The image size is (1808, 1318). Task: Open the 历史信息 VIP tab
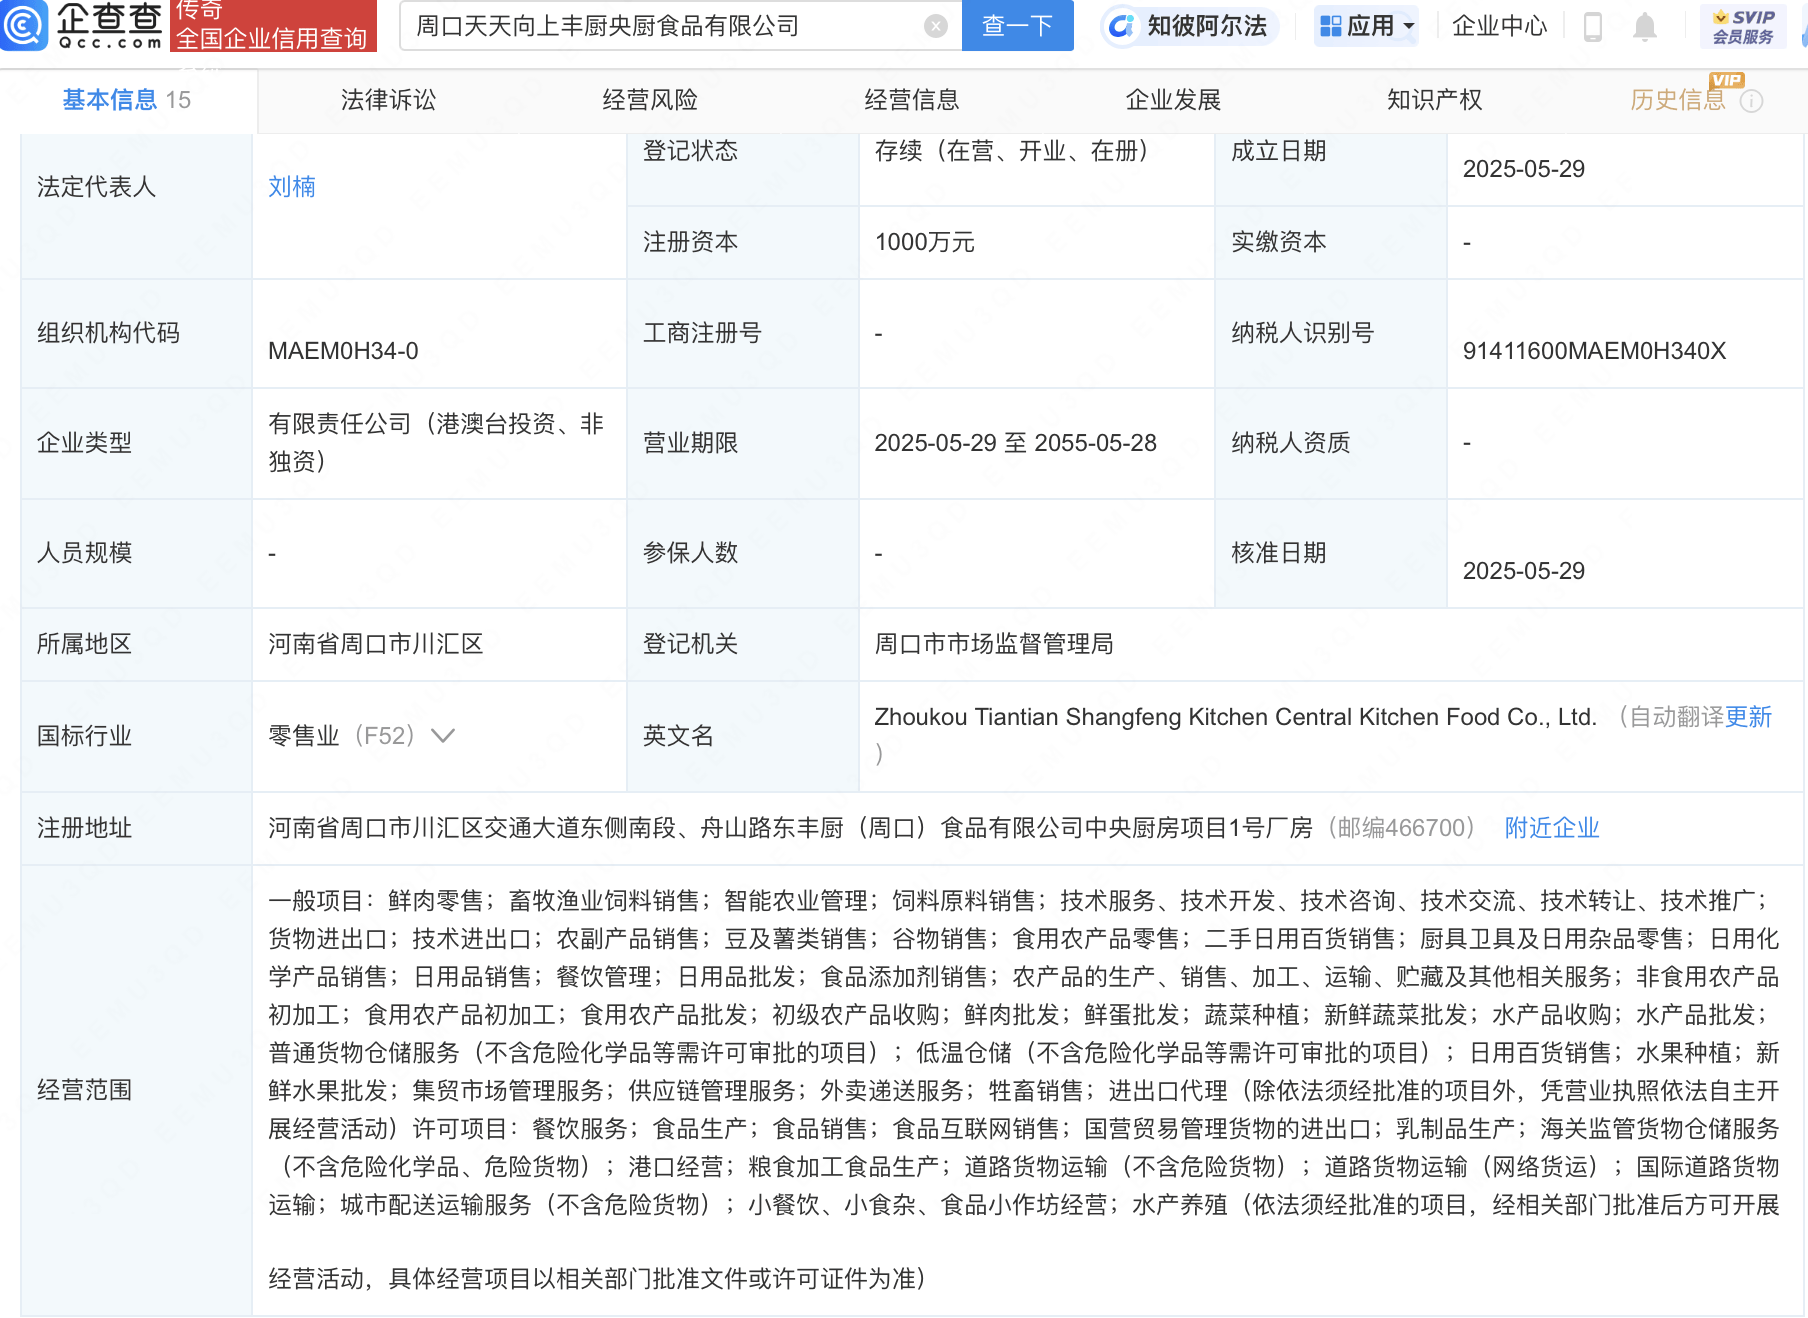[1678, 100]
